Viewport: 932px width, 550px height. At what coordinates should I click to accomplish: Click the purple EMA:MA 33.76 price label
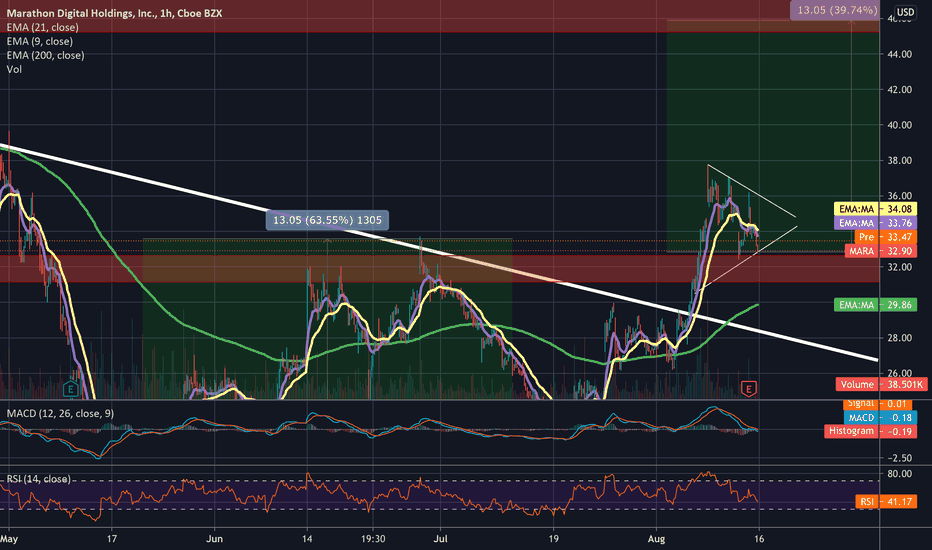pyautogui.click(x=876, y=223)
